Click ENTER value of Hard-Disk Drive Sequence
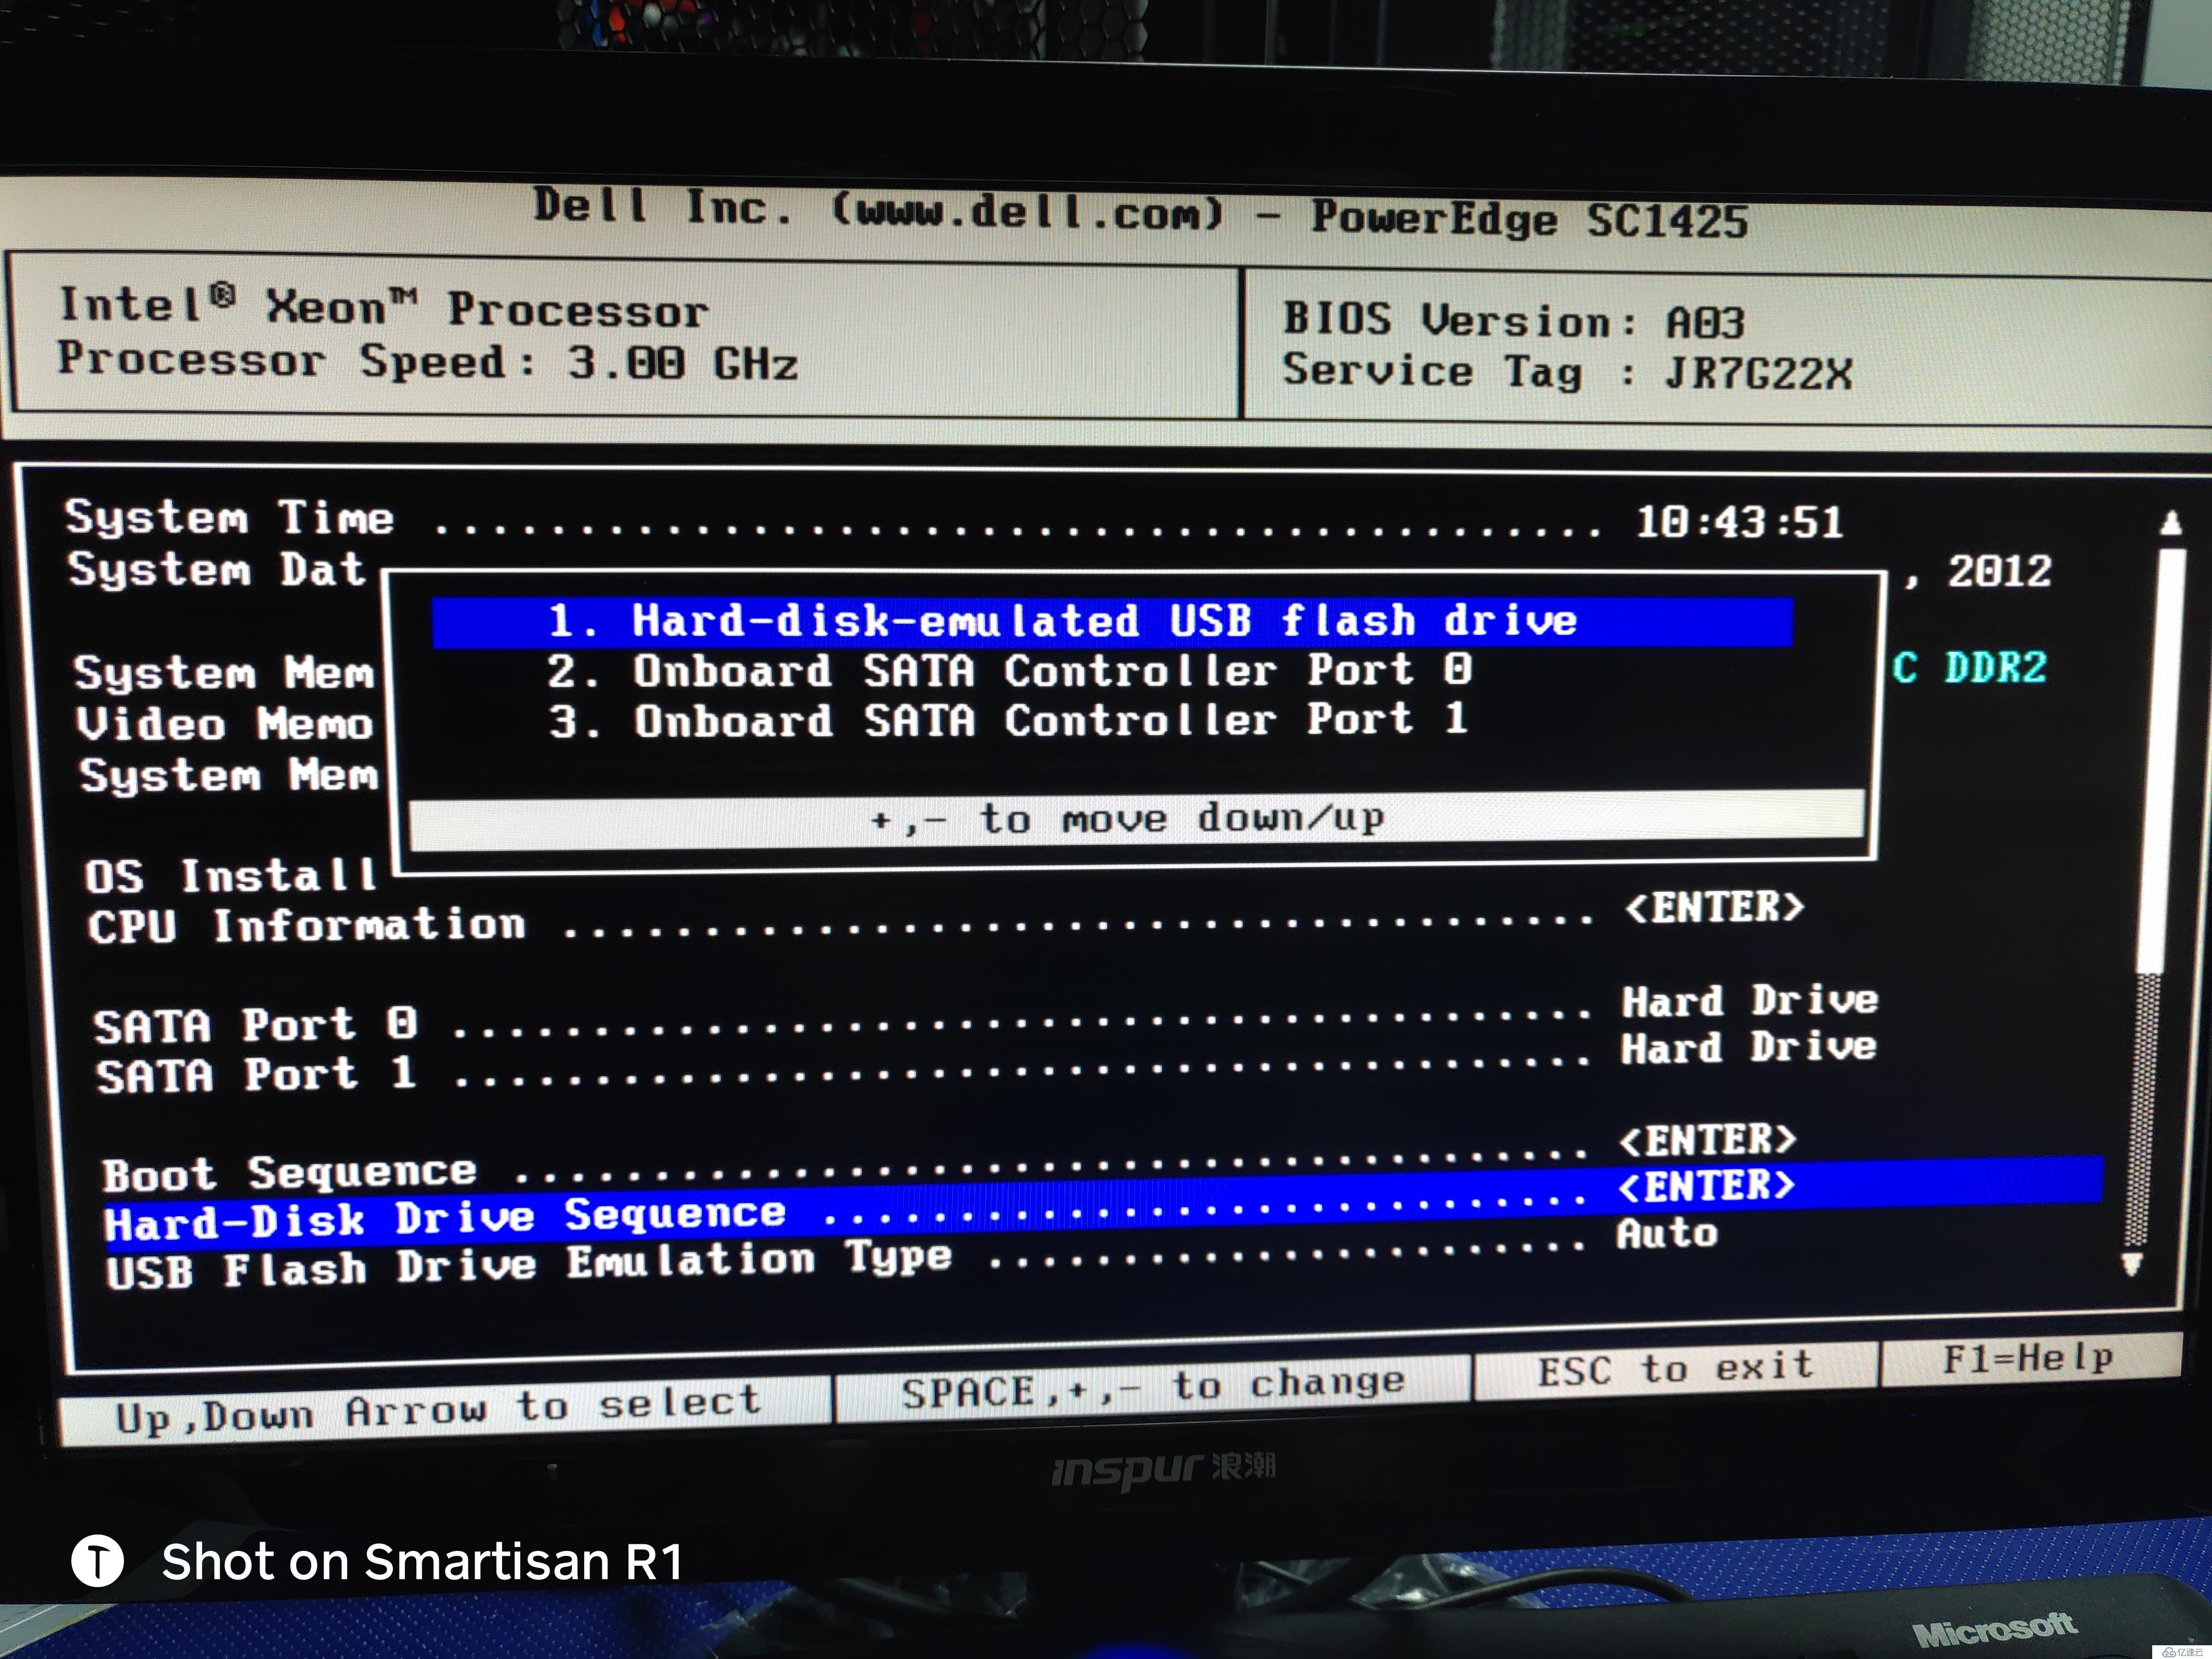The width and height of the screenshot is (2212, 1659). point(1706,1186)
